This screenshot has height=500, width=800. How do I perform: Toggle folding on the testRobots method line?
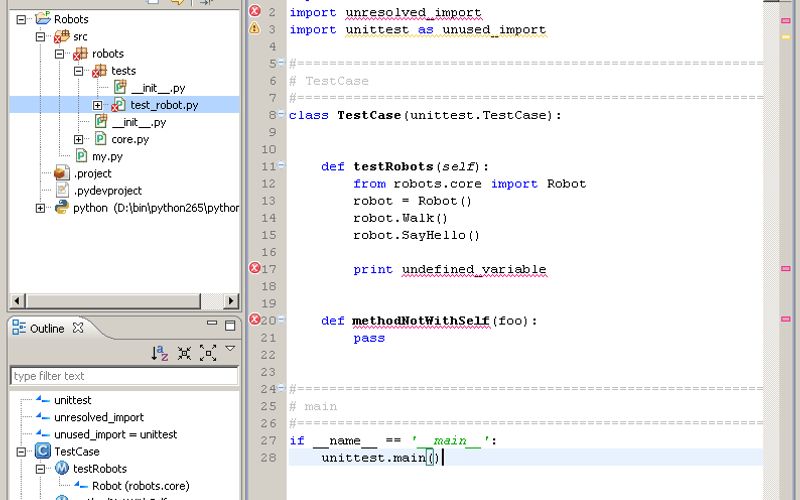pyautogui.click(x=280, y=166)
